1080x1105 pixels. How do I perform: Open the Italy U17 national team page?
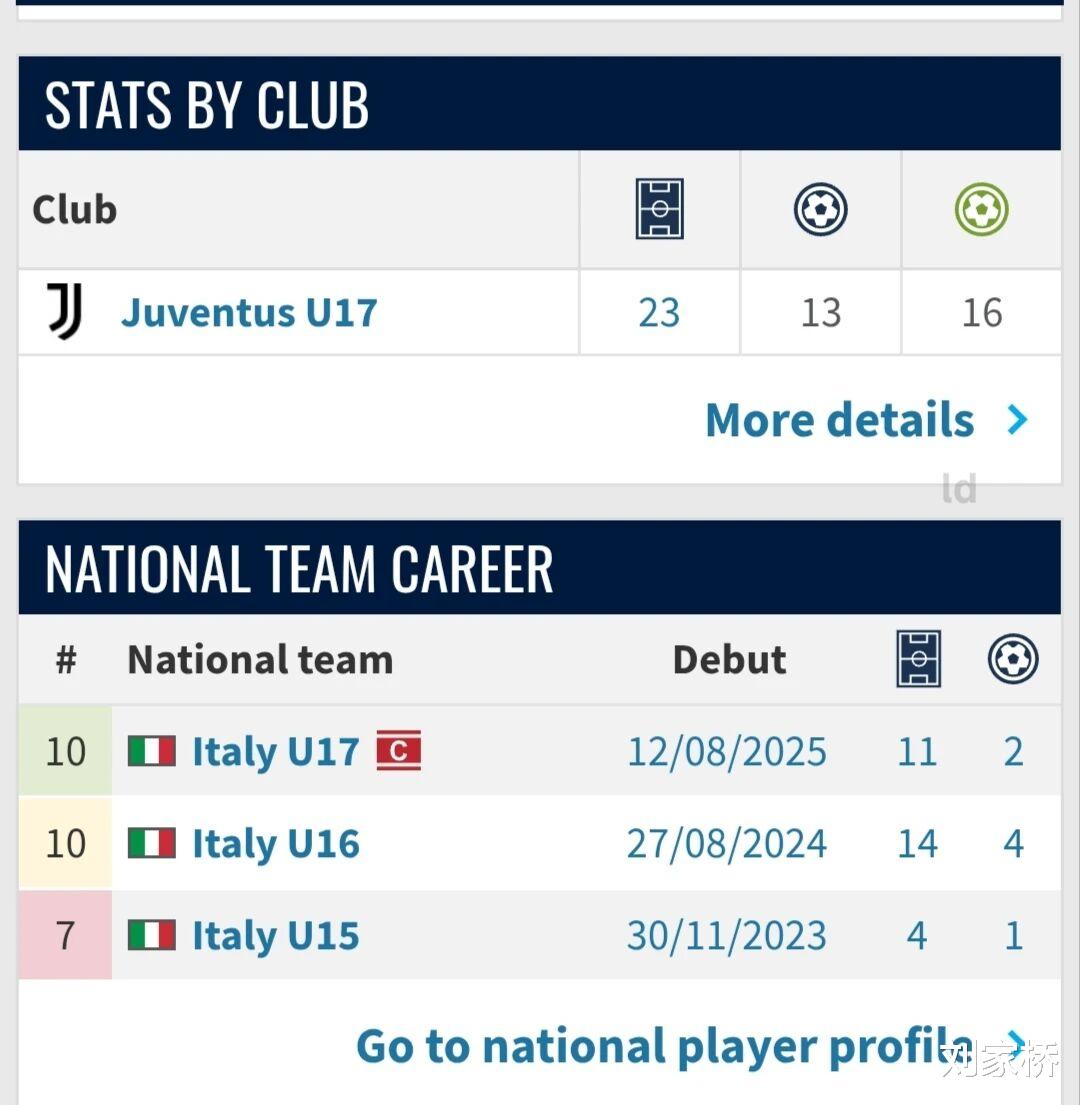275,752
